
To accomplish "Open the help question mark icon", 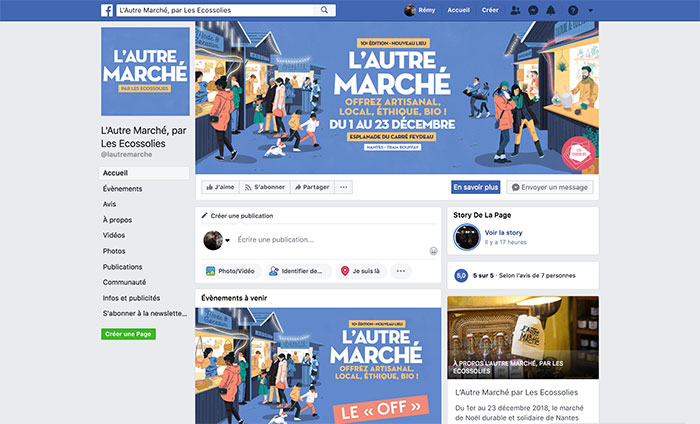I will [x=573, y=10].
